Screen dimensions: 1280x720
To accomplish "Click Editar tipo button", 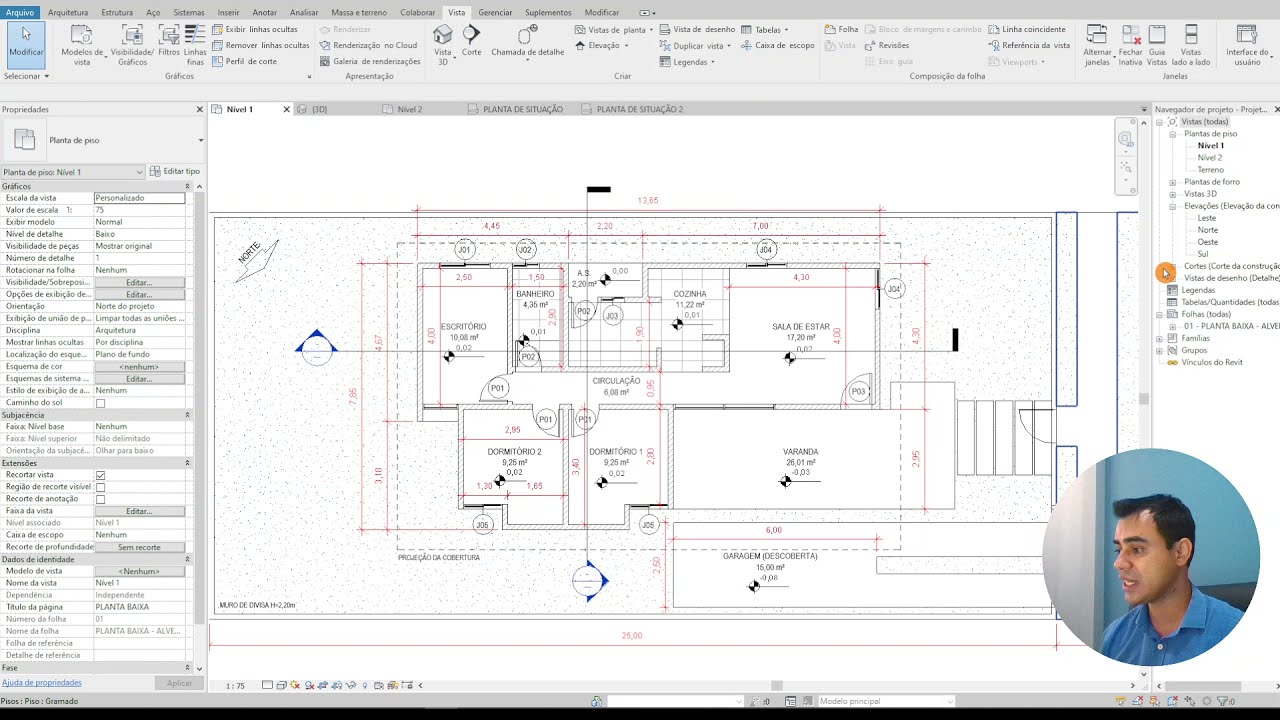I will [x=175, y=172].
